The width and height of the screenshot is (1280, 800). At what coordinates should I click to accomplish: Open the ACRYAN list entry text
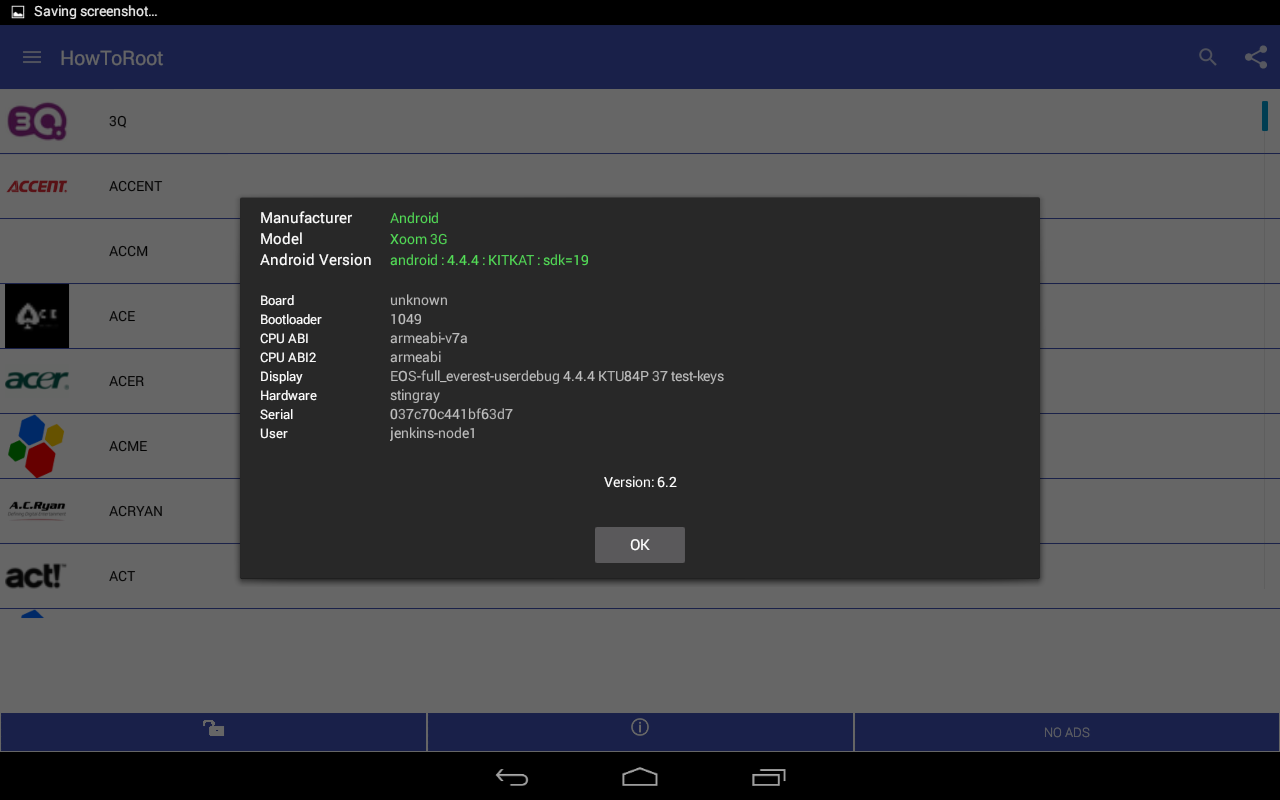(135, 511)
